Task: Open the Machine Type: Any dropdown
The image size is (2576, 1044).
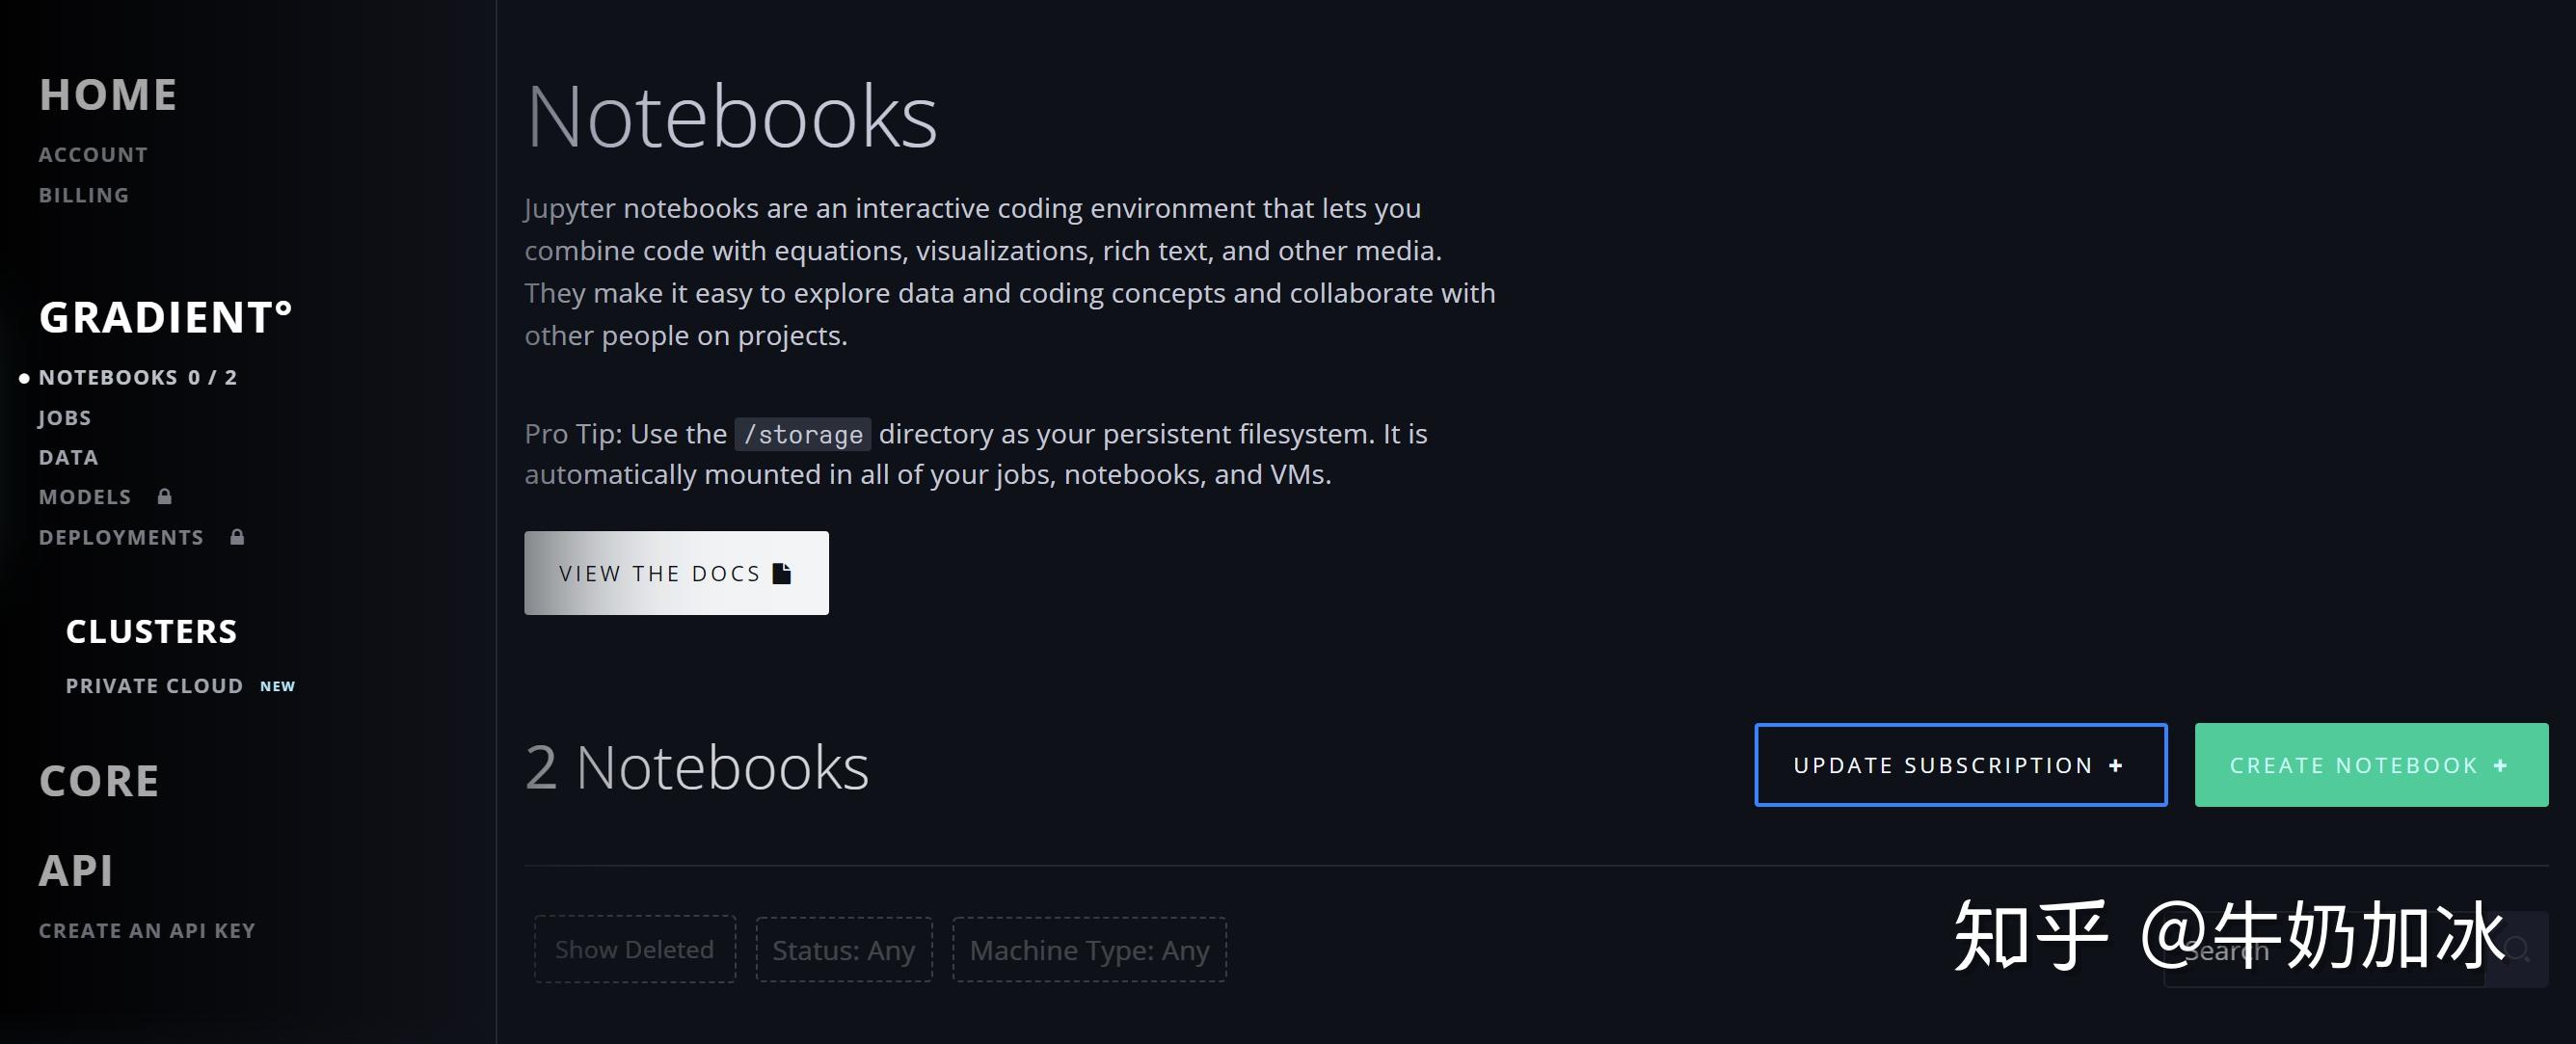Action: [x=1089, y=949]
